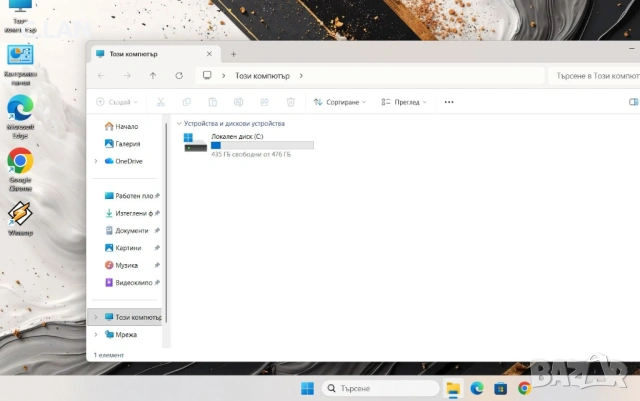Expand the OneDrive tree node chevron
Image resolution: width=640 pixels, height=401 pixels.
[x=96, y=161]
